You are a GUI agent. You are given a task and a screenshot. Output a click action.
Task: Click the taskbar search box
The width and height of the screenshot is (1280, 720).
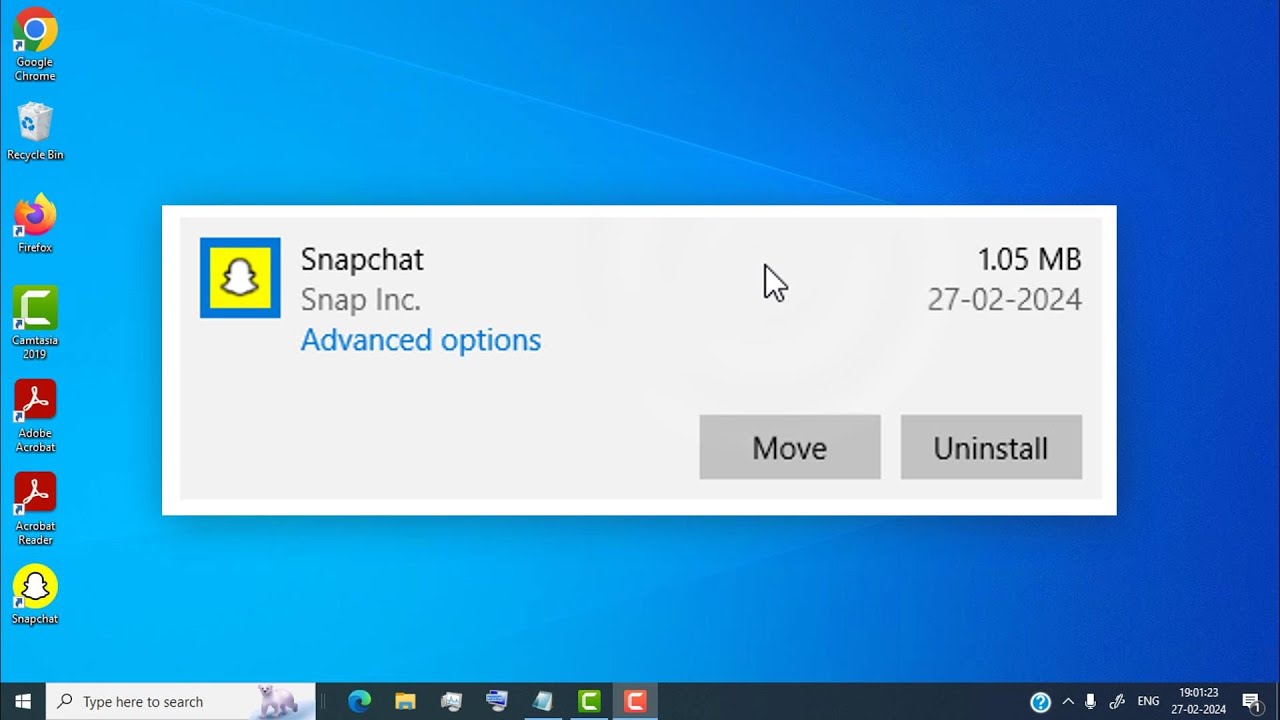[x=181, y=701]
